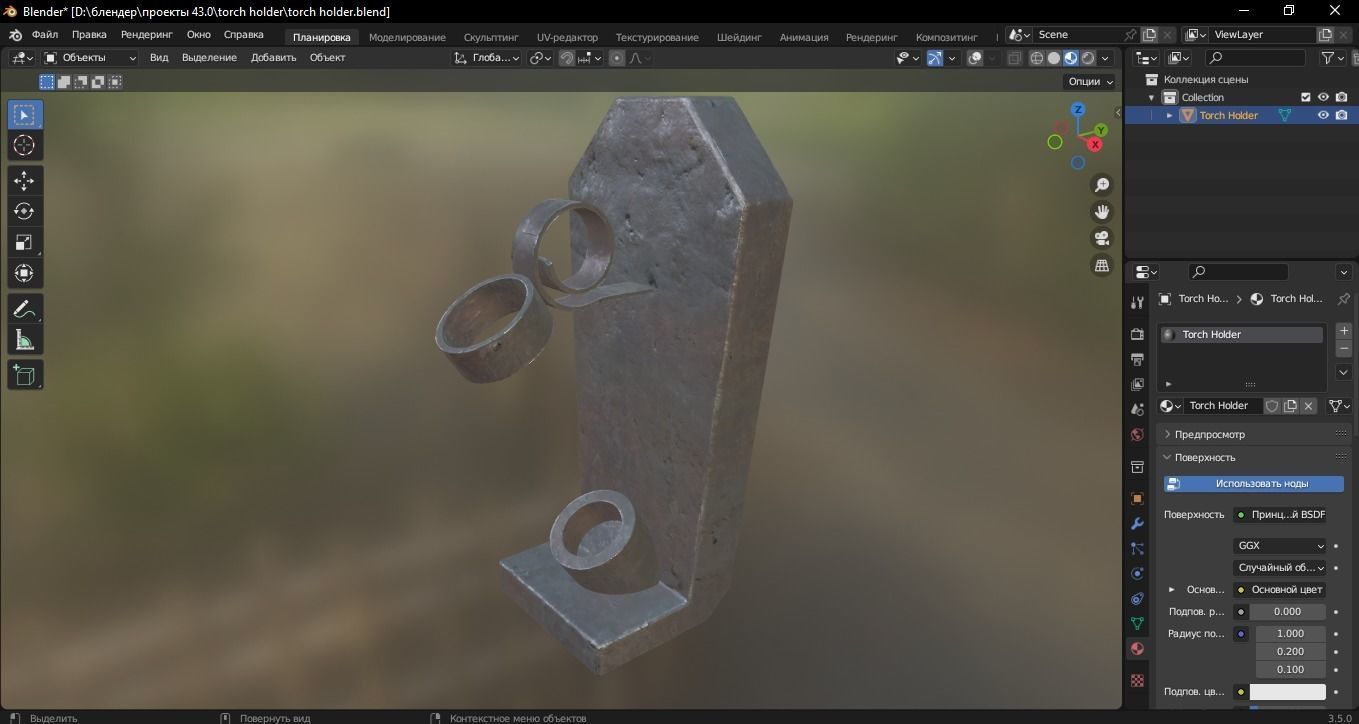Open the Particles properties tab icon
Viewport: 1359px width, 724px height.
pyautogui.click(x=1137, y=548)
